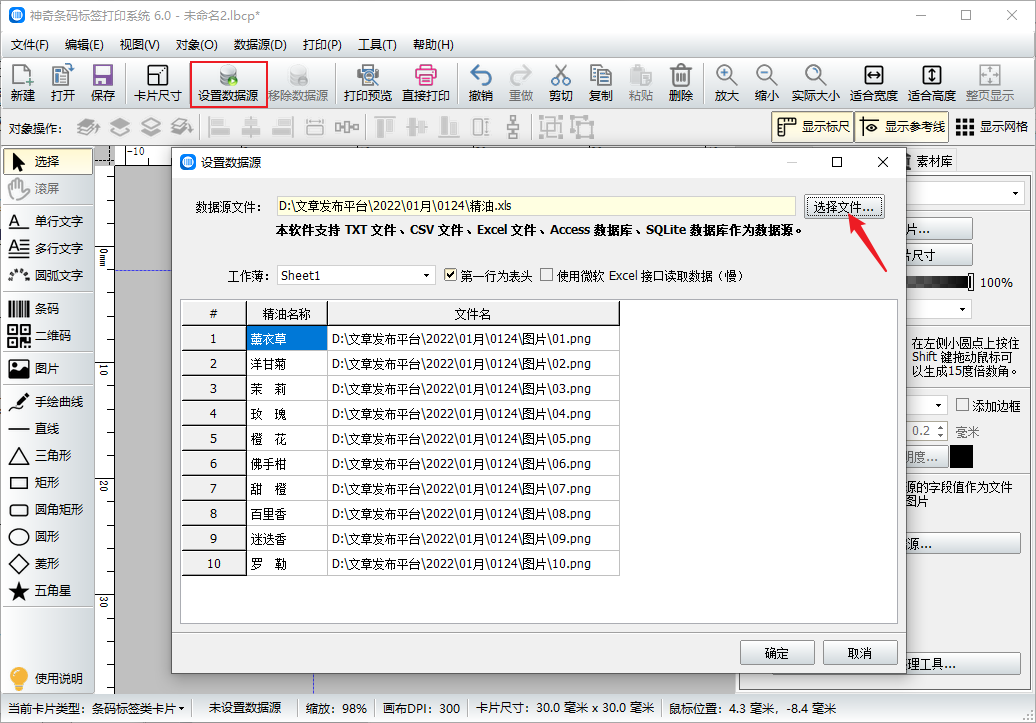Select the 圆形 circle tool
The width and height of the screenshot is (1036, 723).
coord(46,537)
